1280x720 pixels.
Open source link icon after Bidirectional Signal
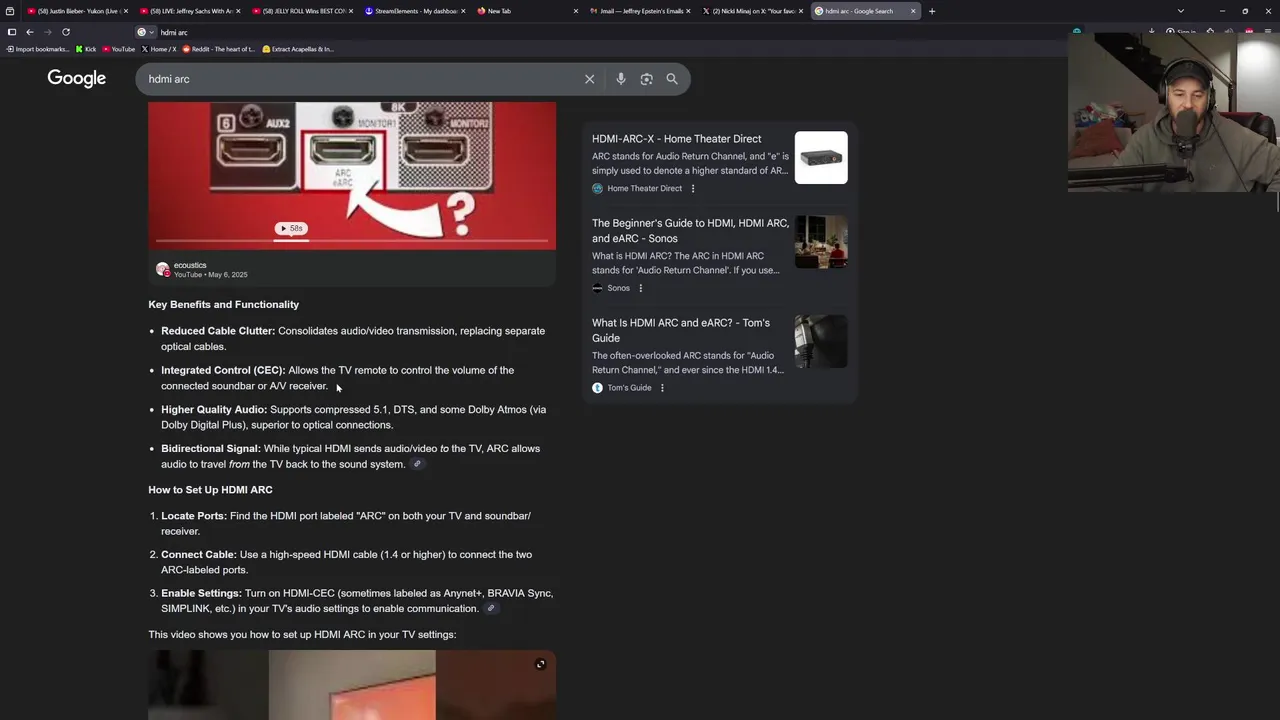click(x=417, y=464)
